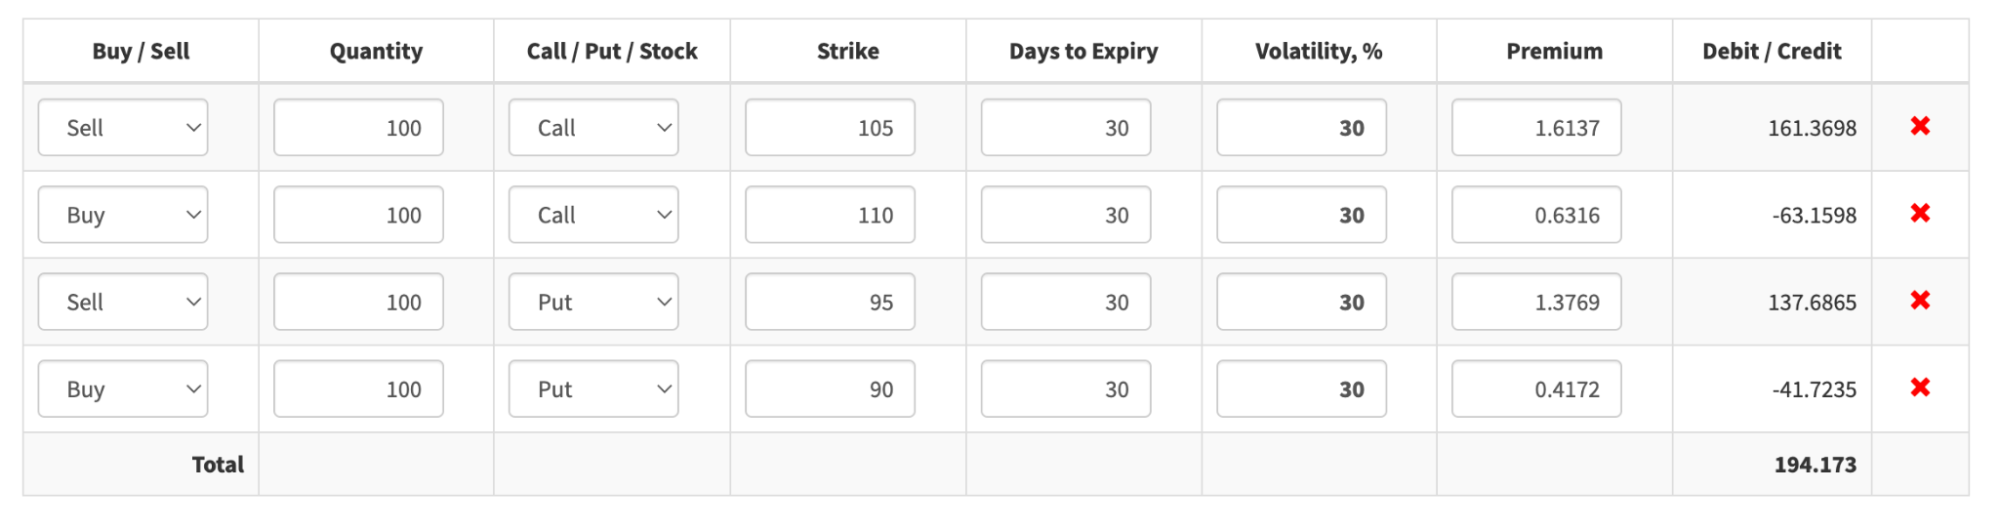Image resolution: width=1999 pixels, height=524 pixels.
Task: Remove the 110 strike call leg
Action: click(1919, 213)
